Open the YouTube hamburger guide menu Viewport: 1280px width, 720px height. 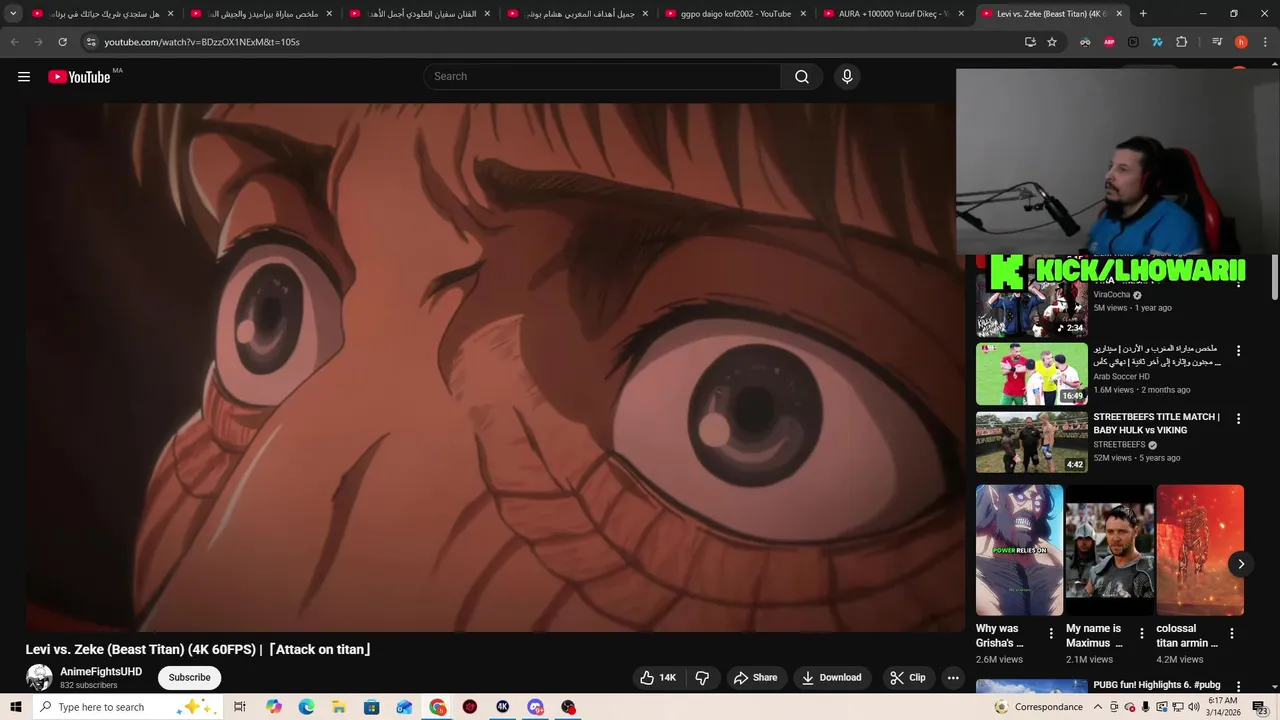(x=24, y=77)
